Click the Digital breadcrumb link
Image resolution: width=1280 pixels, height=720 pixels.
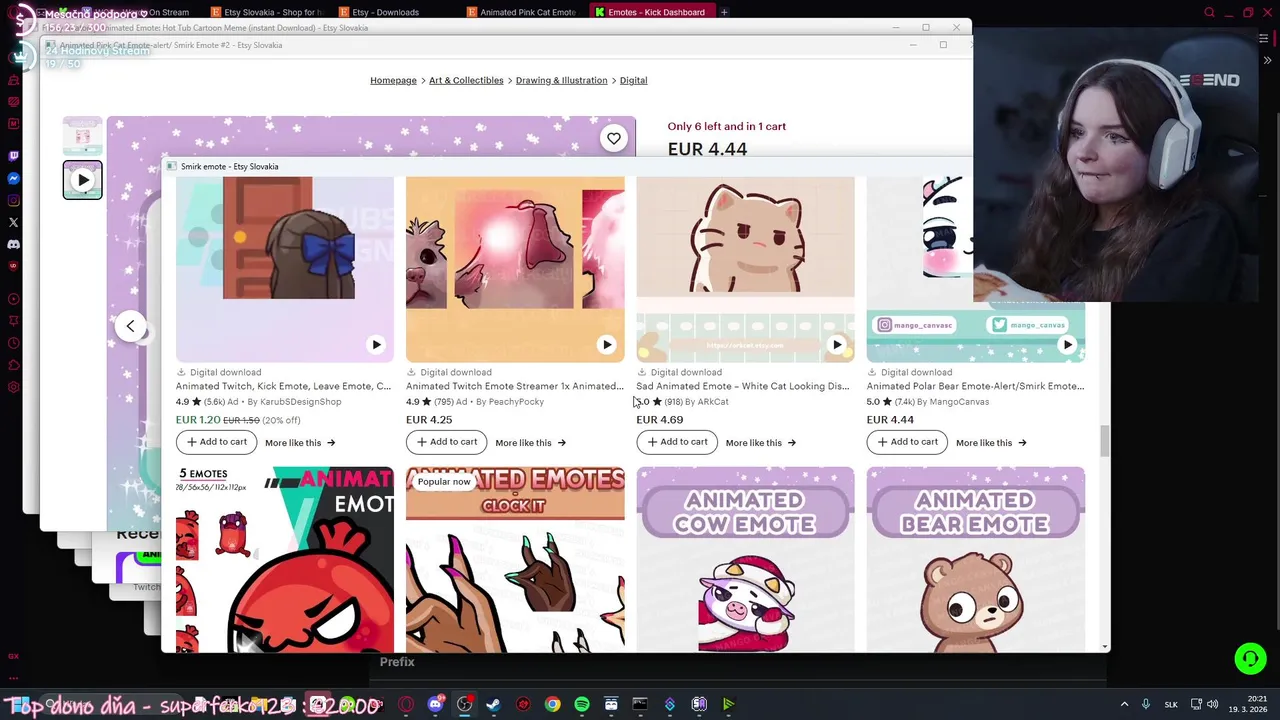pyautogui.click(x=633, y=80)
